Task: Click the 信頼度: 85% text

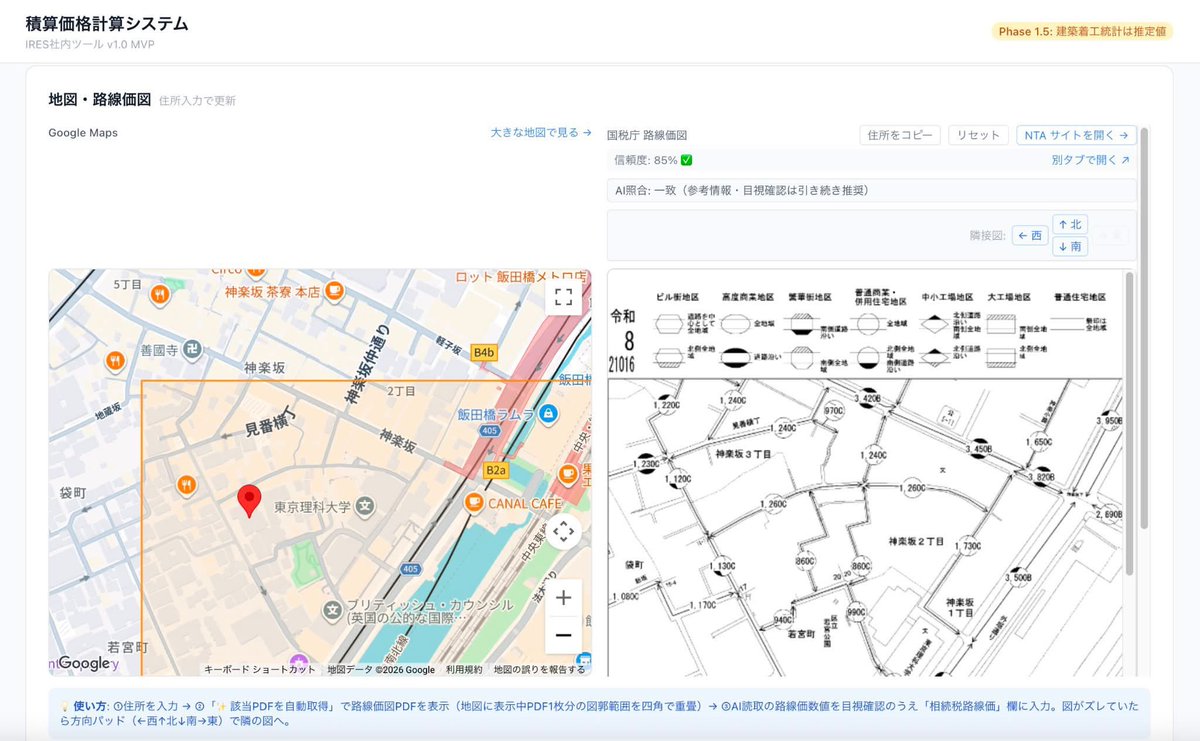Action: click(646, 160)
